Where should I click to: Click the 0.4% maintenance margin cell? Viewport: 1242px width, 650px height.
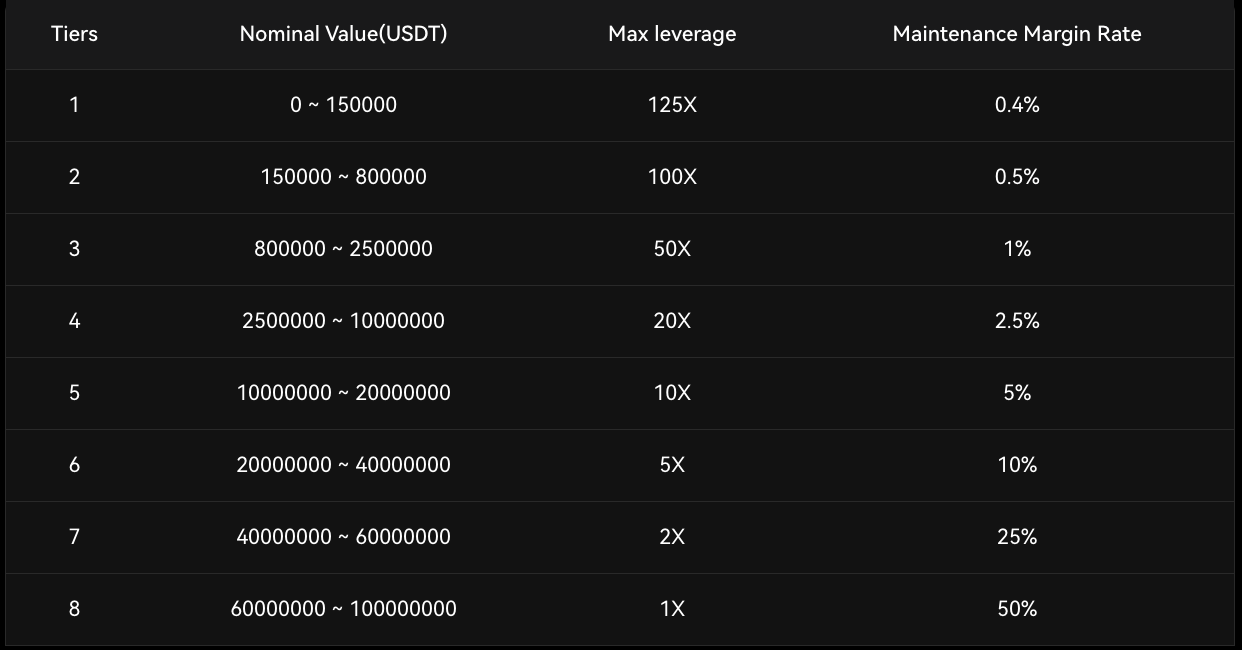click(x=1017, y=105)
